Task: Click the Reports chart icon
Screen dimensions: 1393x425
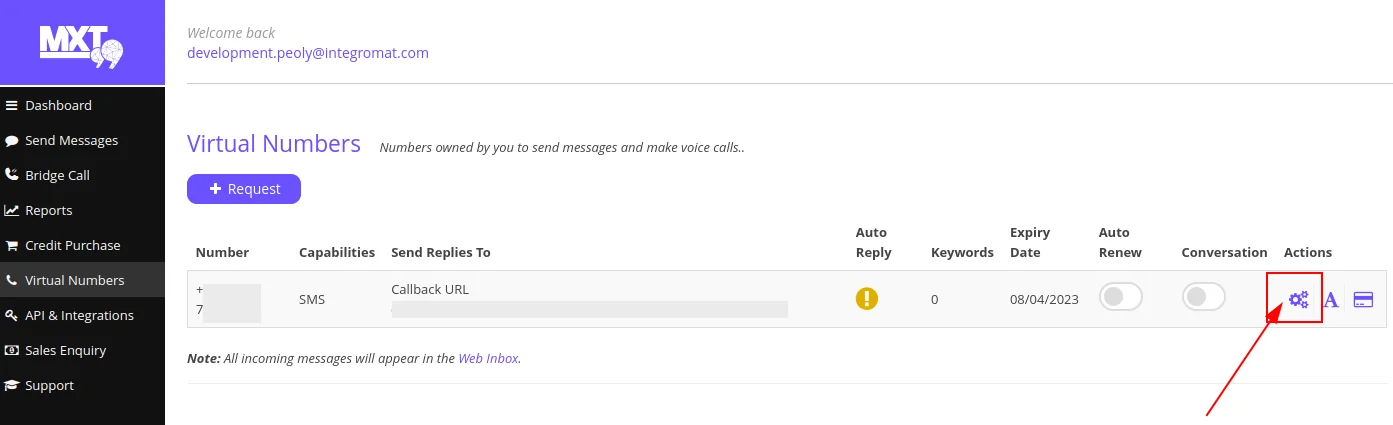Action: 12,210
